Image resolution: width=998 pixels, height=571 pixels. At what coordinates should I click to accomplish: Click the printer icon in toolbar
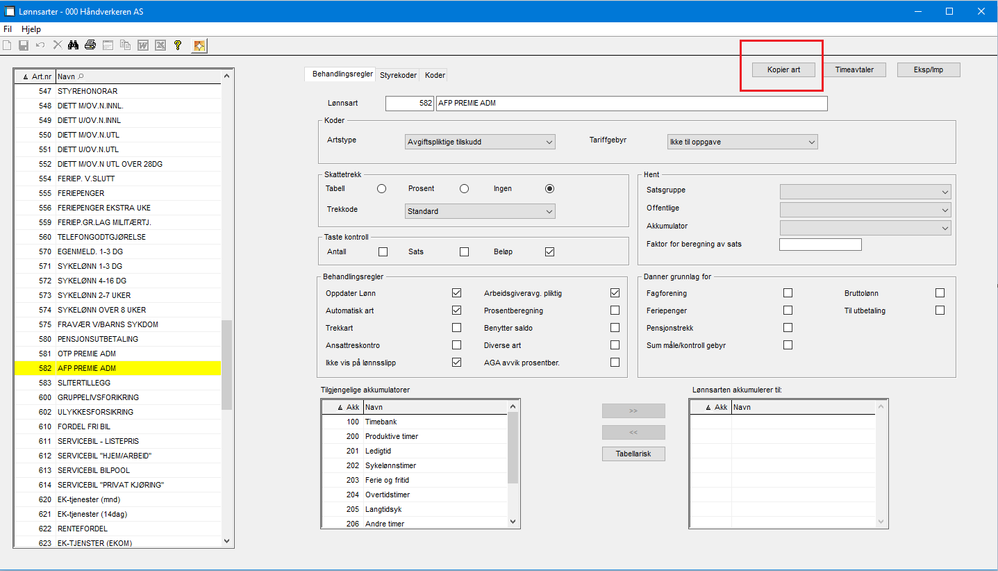90,45
